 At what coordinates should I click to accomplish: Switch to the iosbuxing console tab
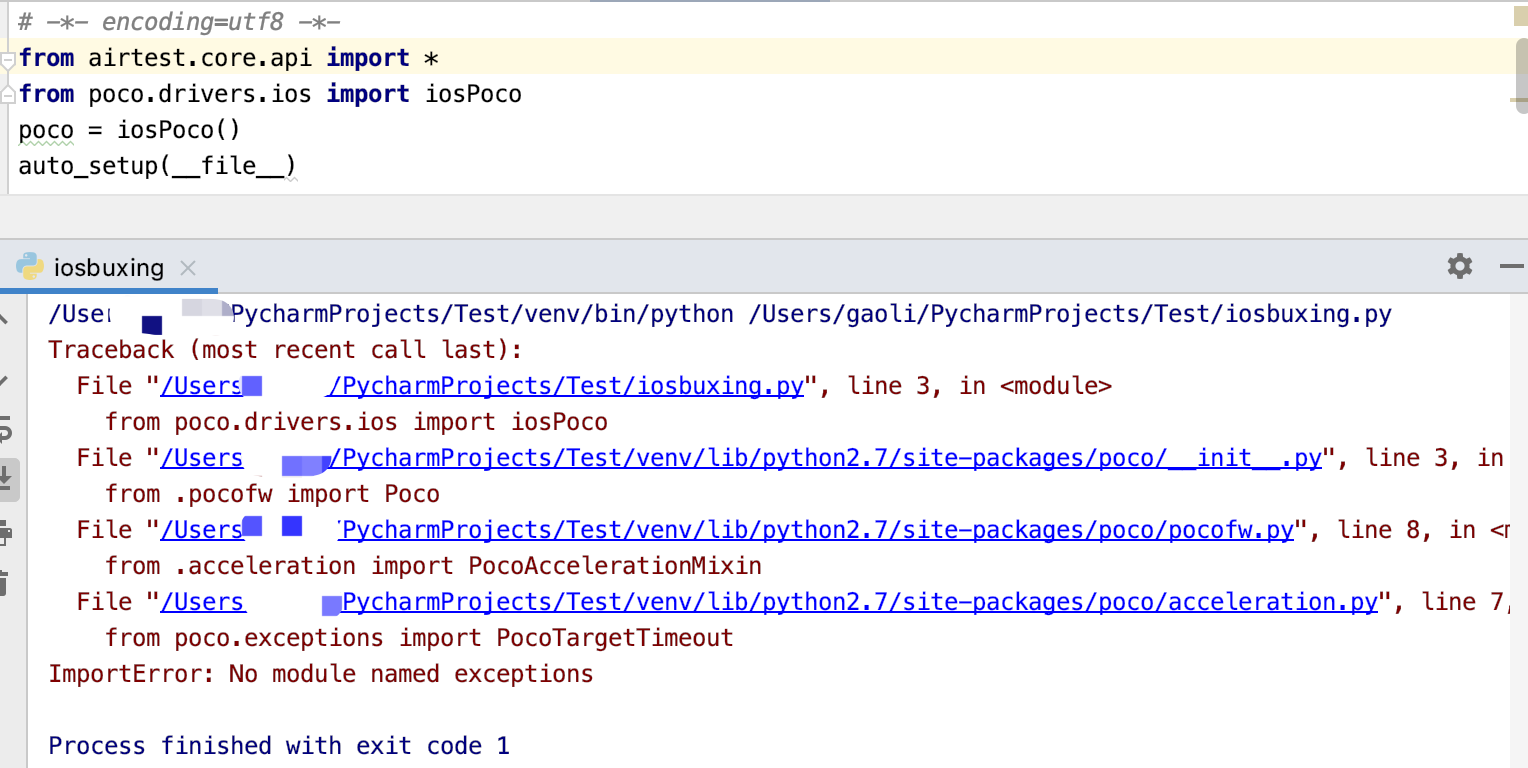tap(108, 267)
